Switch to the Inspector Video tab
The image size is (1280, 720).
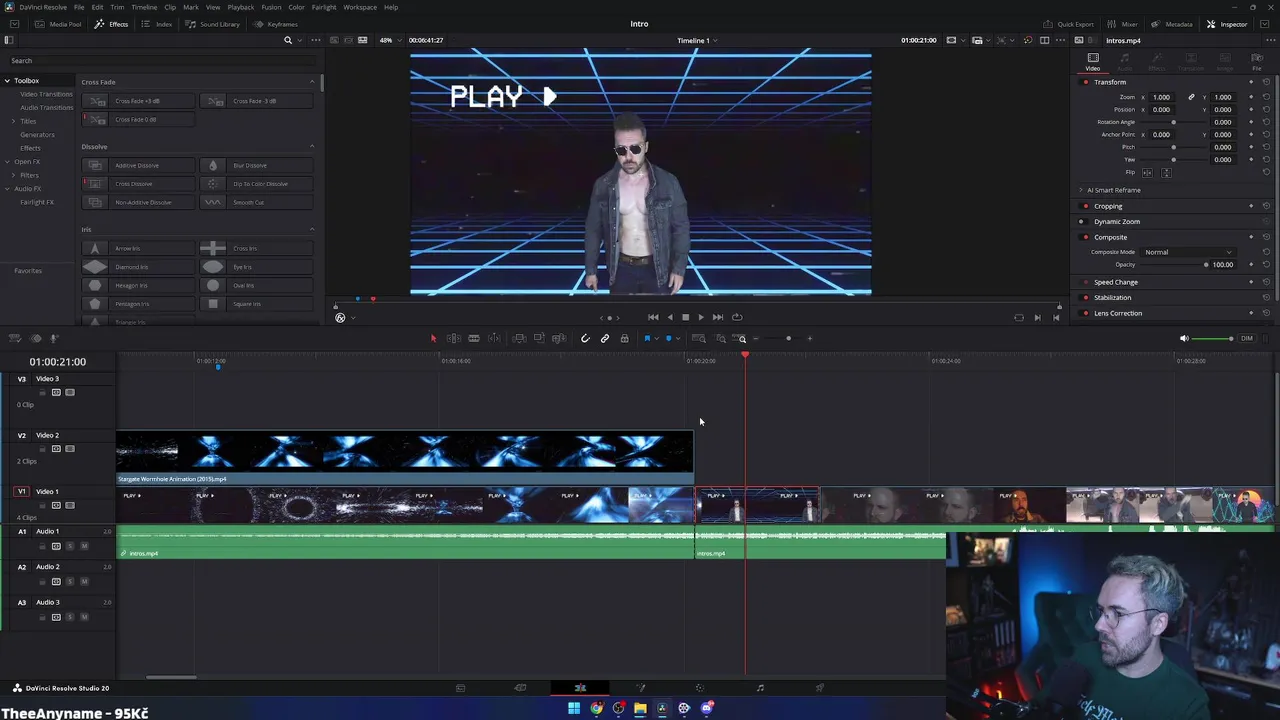[x=1093, y=61]
